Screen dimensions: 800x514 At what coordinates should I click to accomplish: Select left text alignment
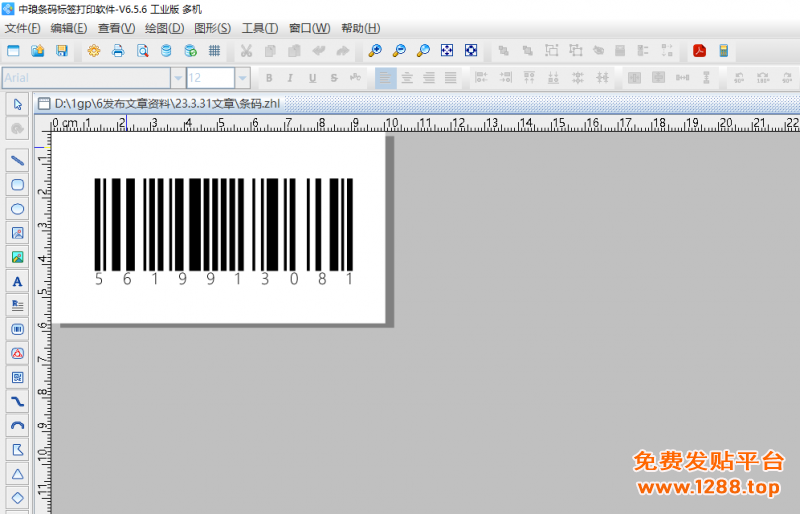[385, 78]
